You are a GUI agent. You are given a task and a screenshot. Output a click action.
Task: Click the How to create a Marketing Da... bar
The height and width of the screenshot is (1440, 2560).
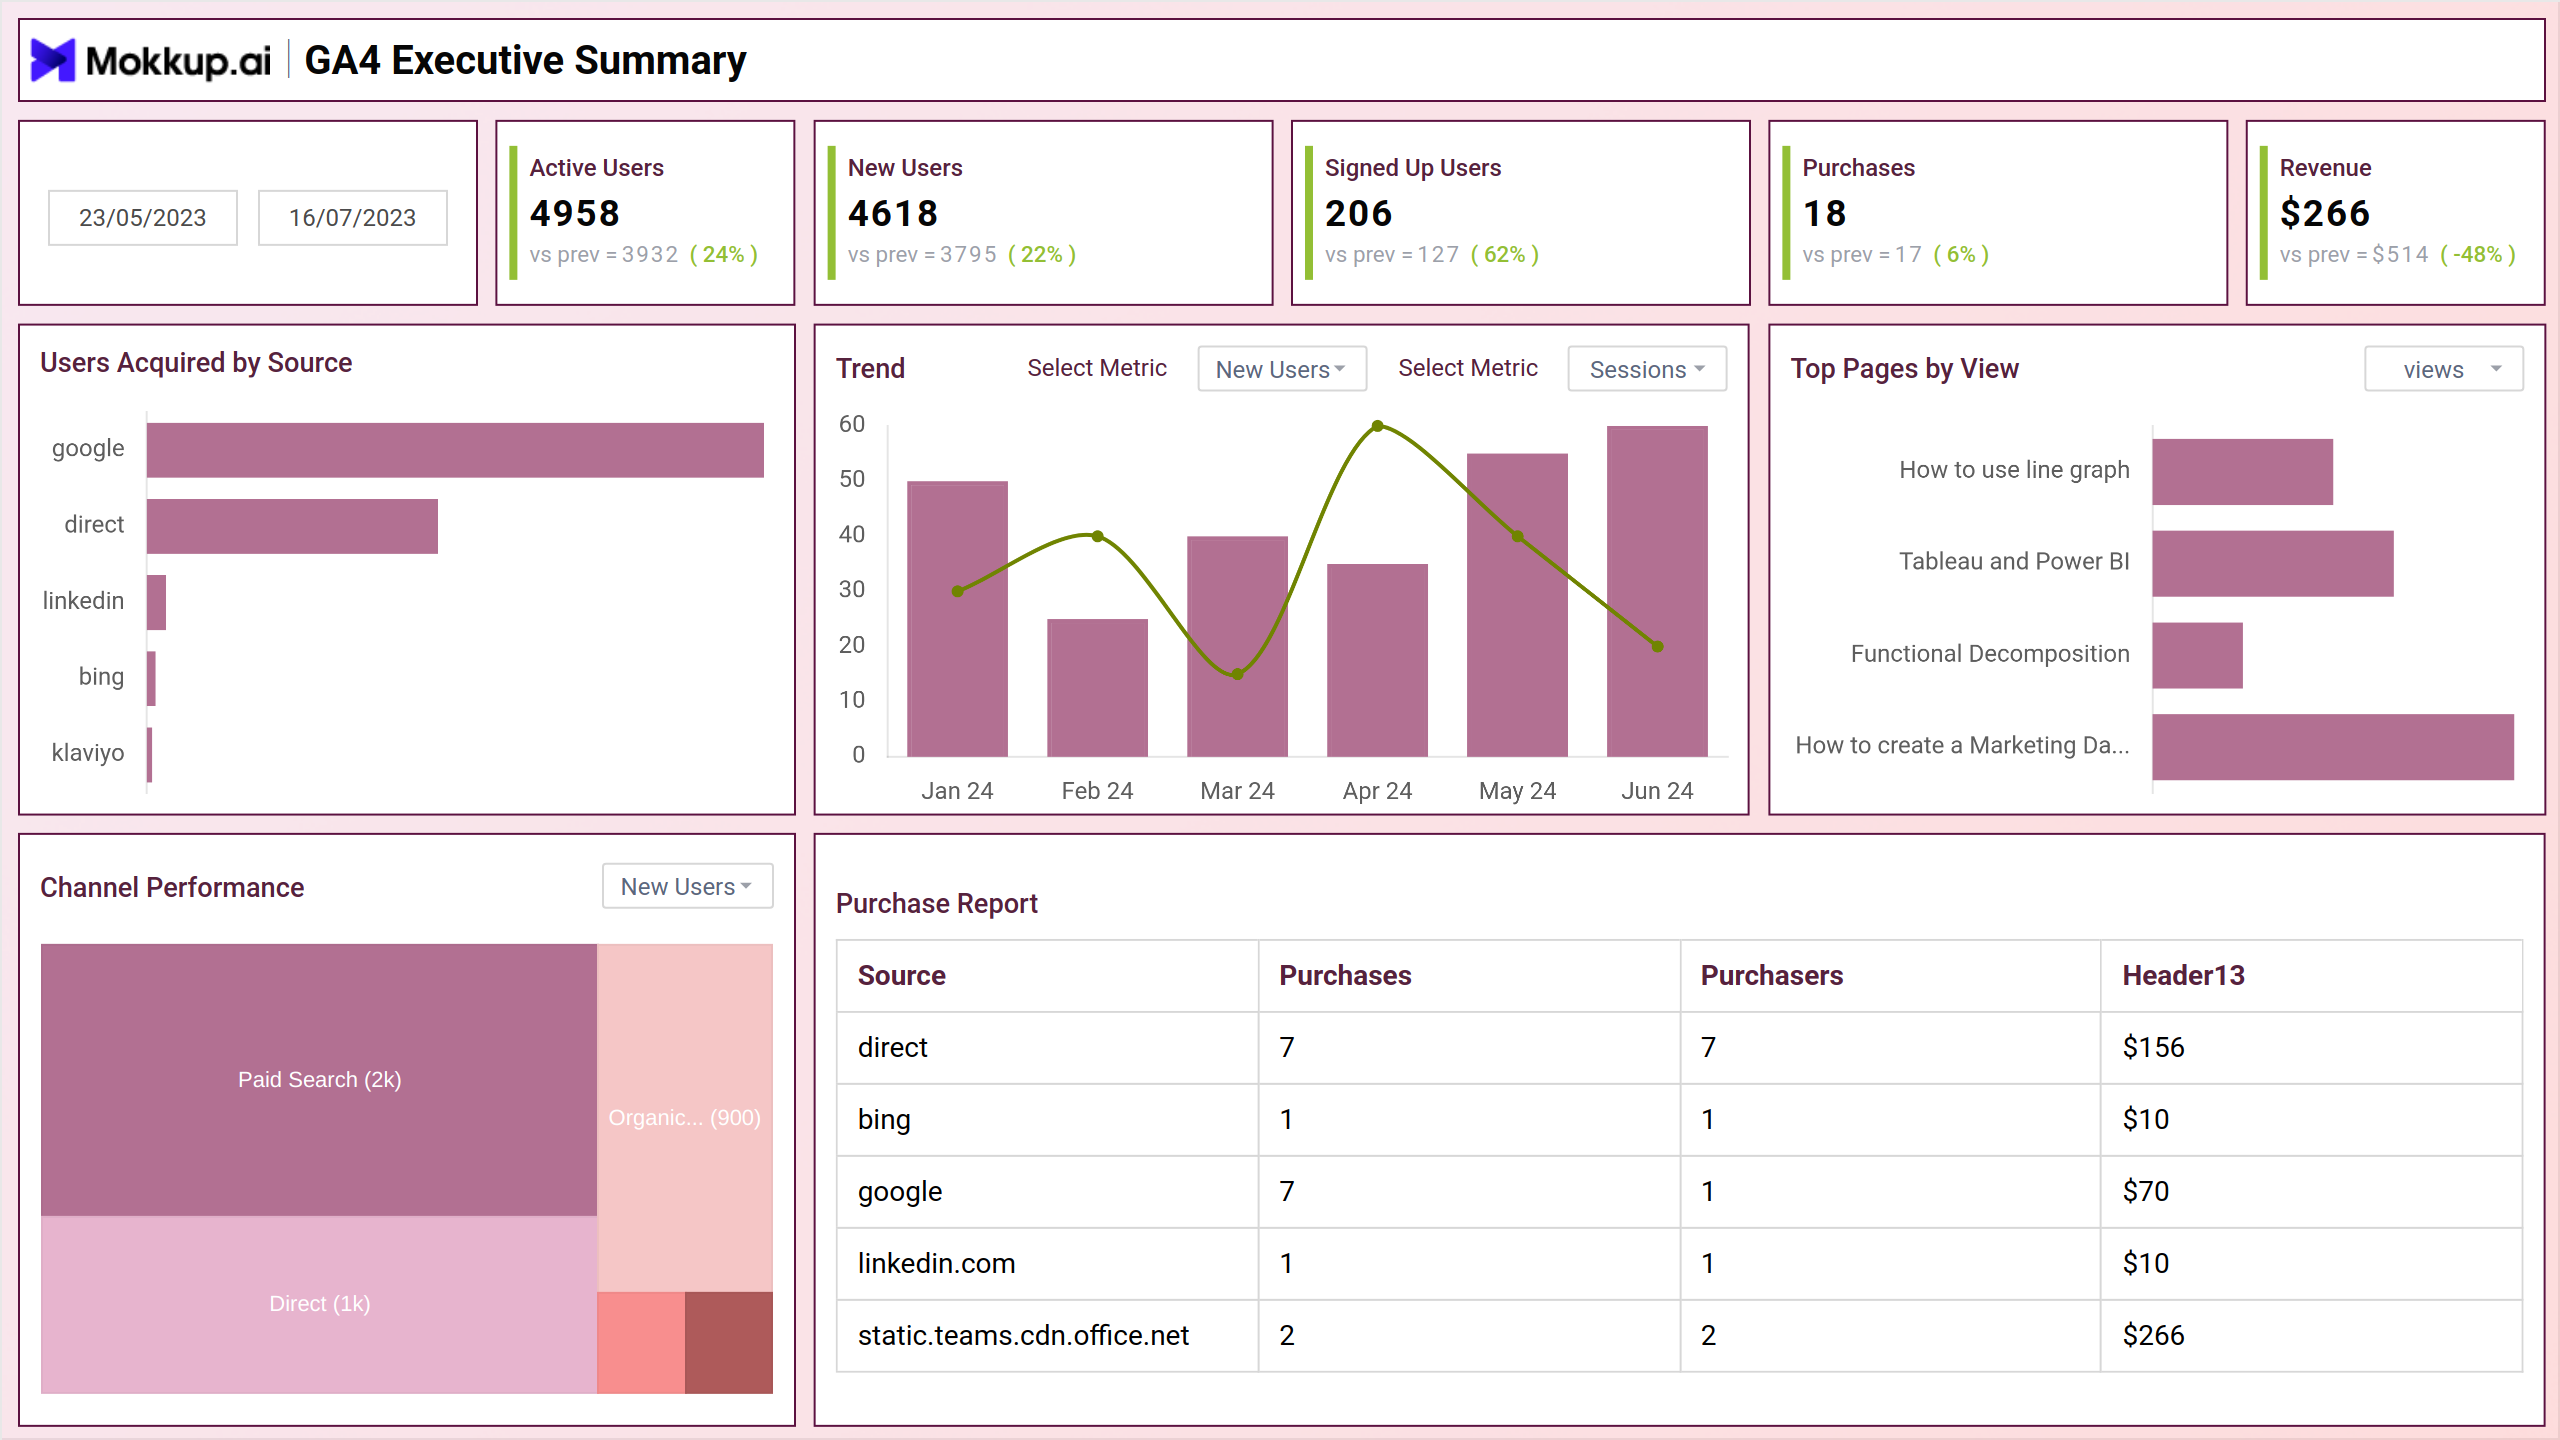(x=2333, y=747)
